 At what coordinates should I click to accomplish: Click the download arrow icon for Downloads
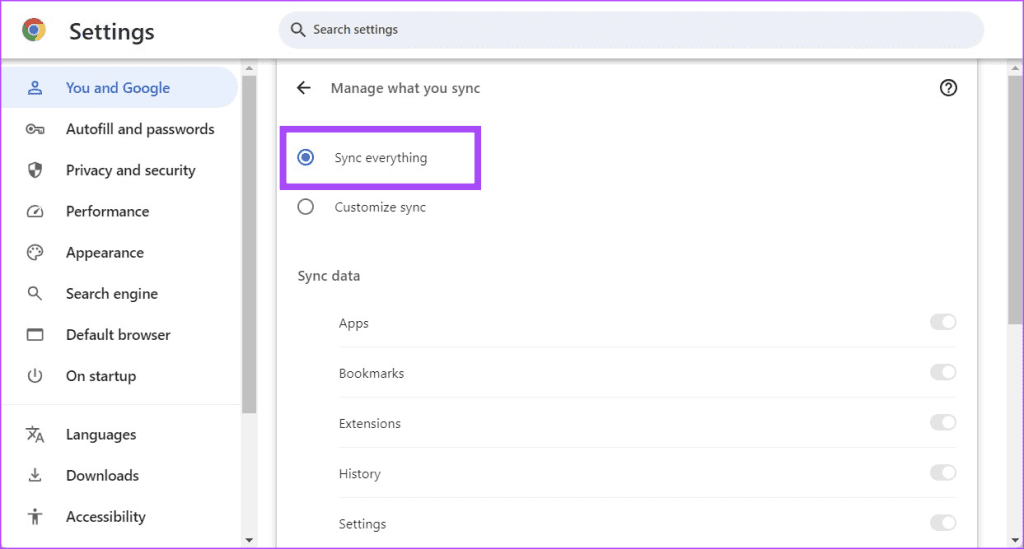click(x=35, y=475)
